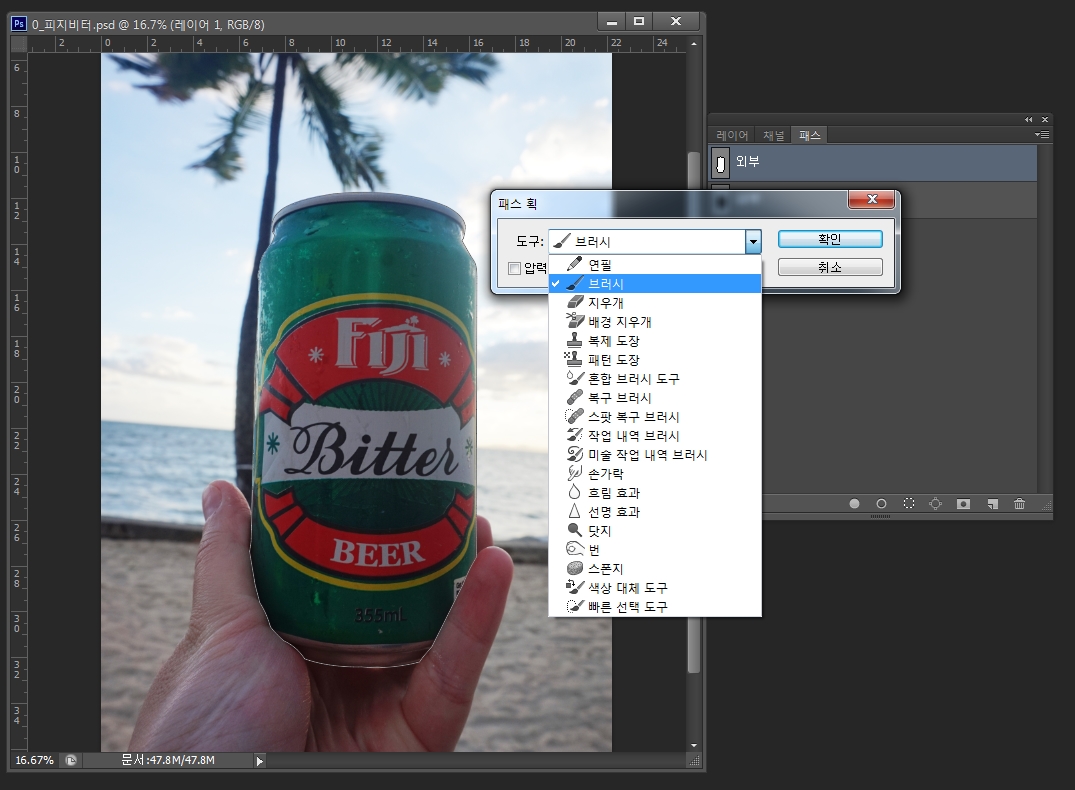The width and height of the screenshot is (1075, 790).
Task: Close the 패스 획 dialog
Action: click(x=871, y=199)
